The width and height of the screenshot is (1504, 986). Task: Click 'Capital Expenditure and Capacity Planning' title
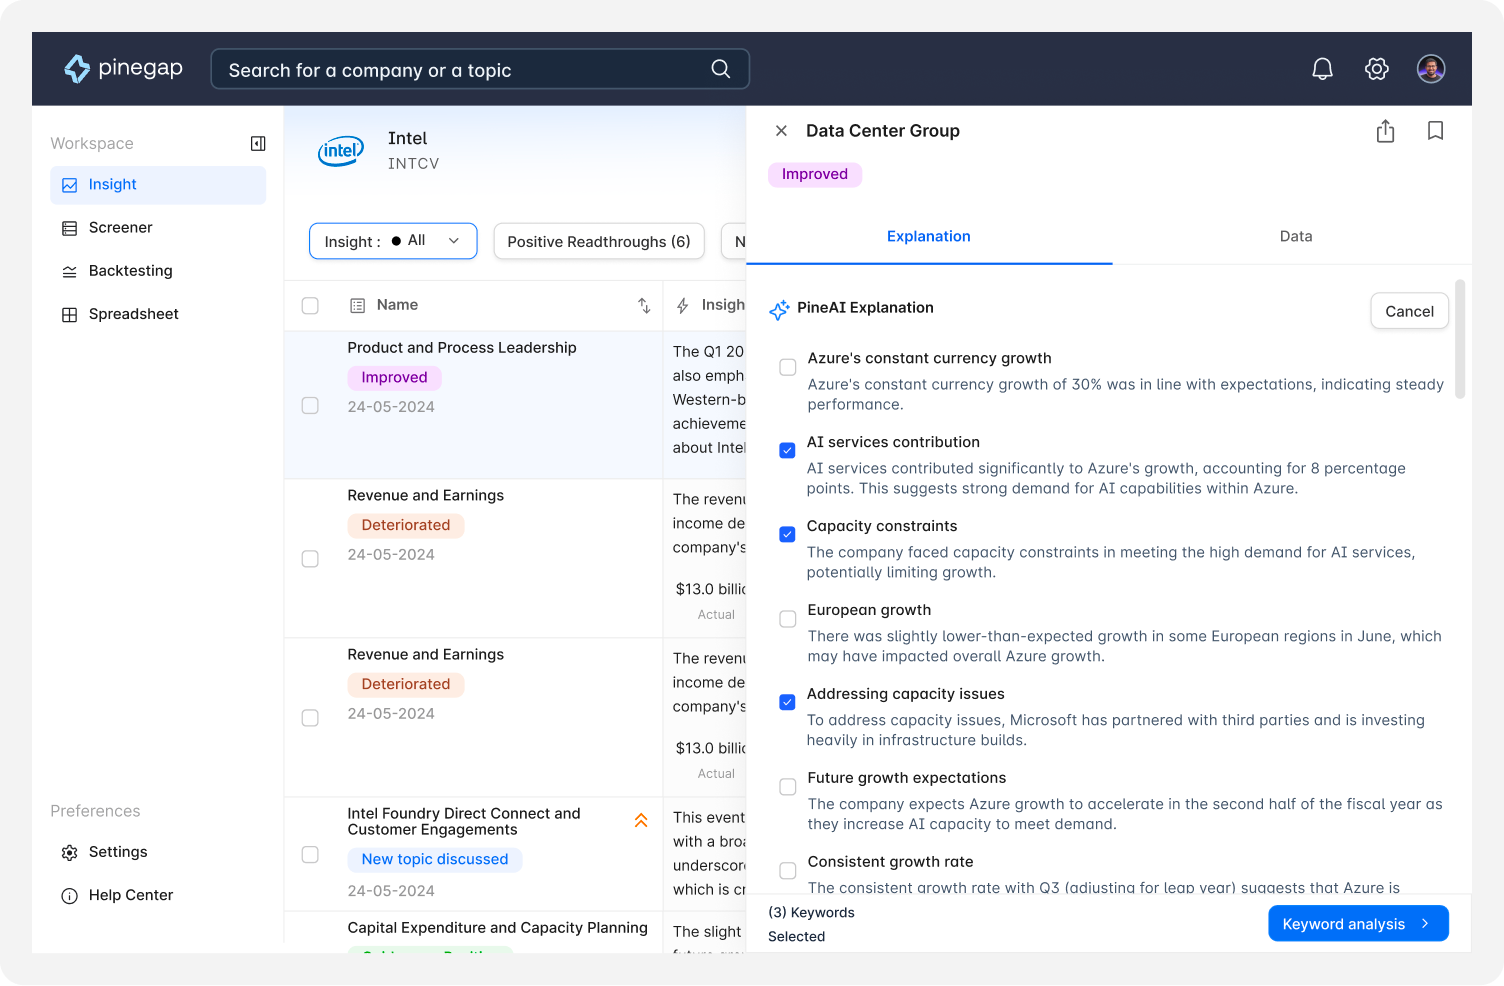tap(498, 928)
